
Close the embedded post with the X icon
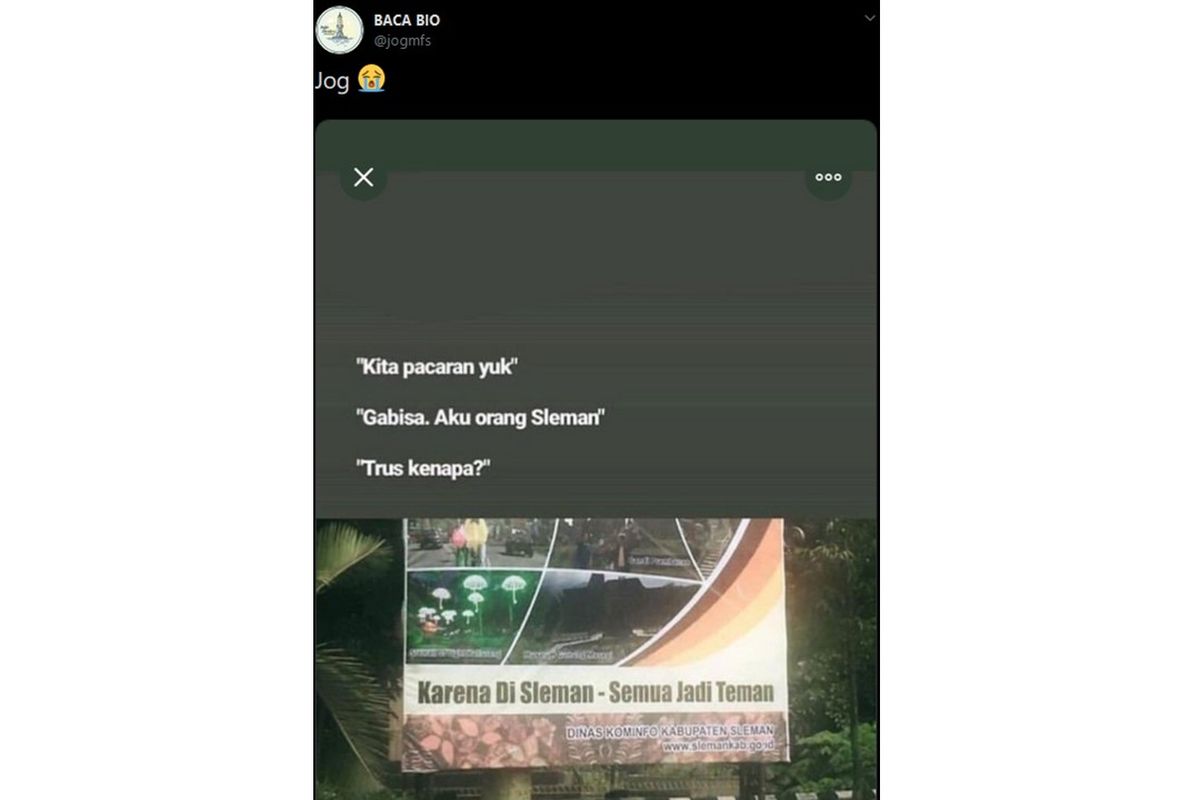pos(364,177)
